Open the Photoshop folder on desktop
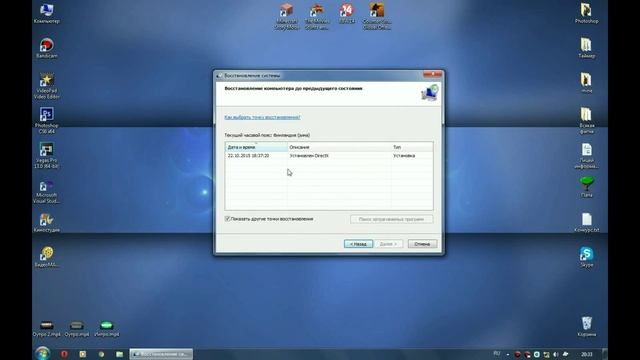 587,13
